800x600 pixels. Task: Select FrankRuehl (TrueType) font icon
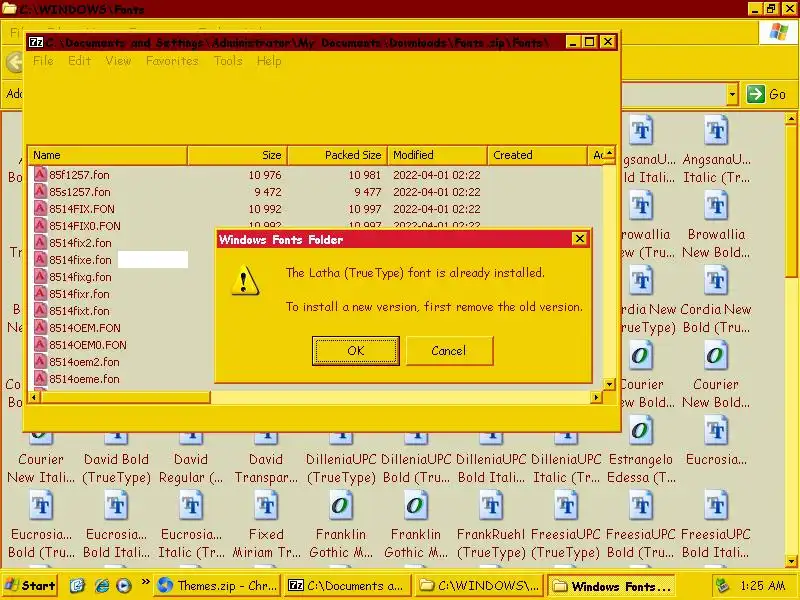[491, 506]
